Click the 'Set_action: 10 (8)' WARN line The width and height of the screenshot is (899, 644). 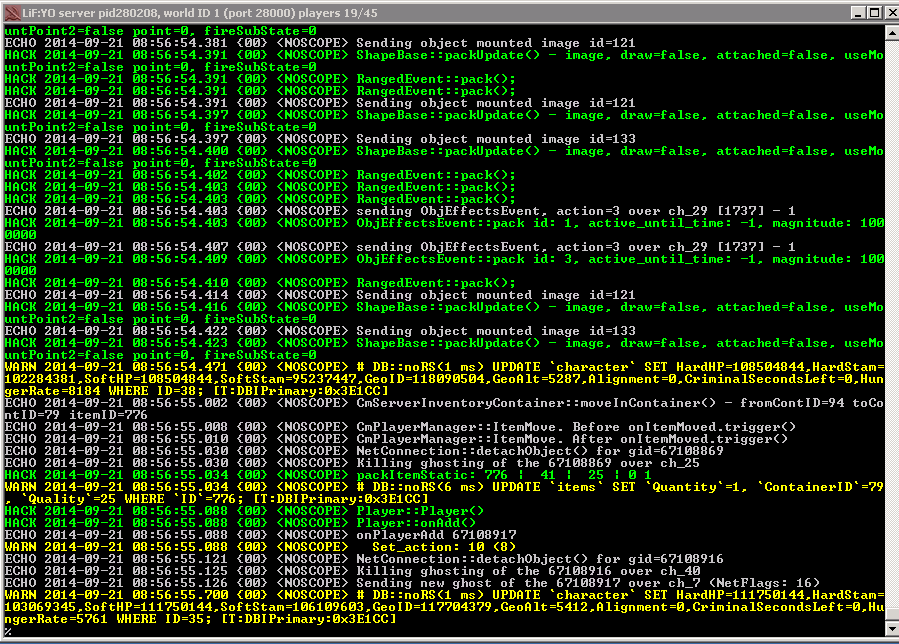click(x=260, y=548)
